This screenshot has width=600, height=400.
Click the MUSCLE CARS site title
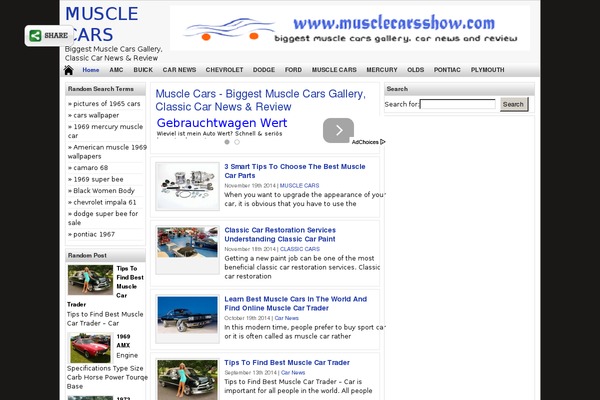102,24
